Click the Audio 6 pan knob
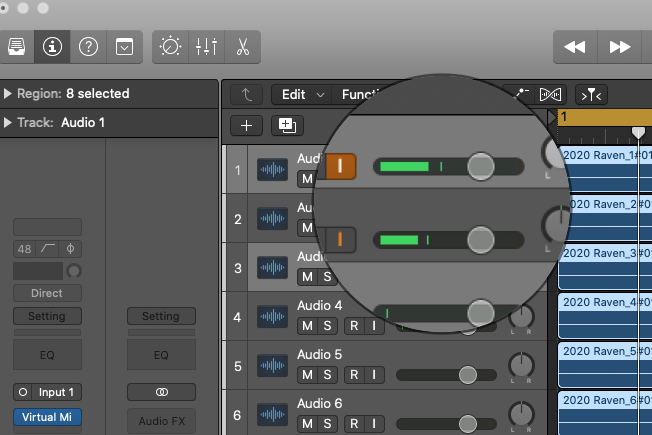The width and height of the screenshot is (652, 435). [x=521, y=414]
